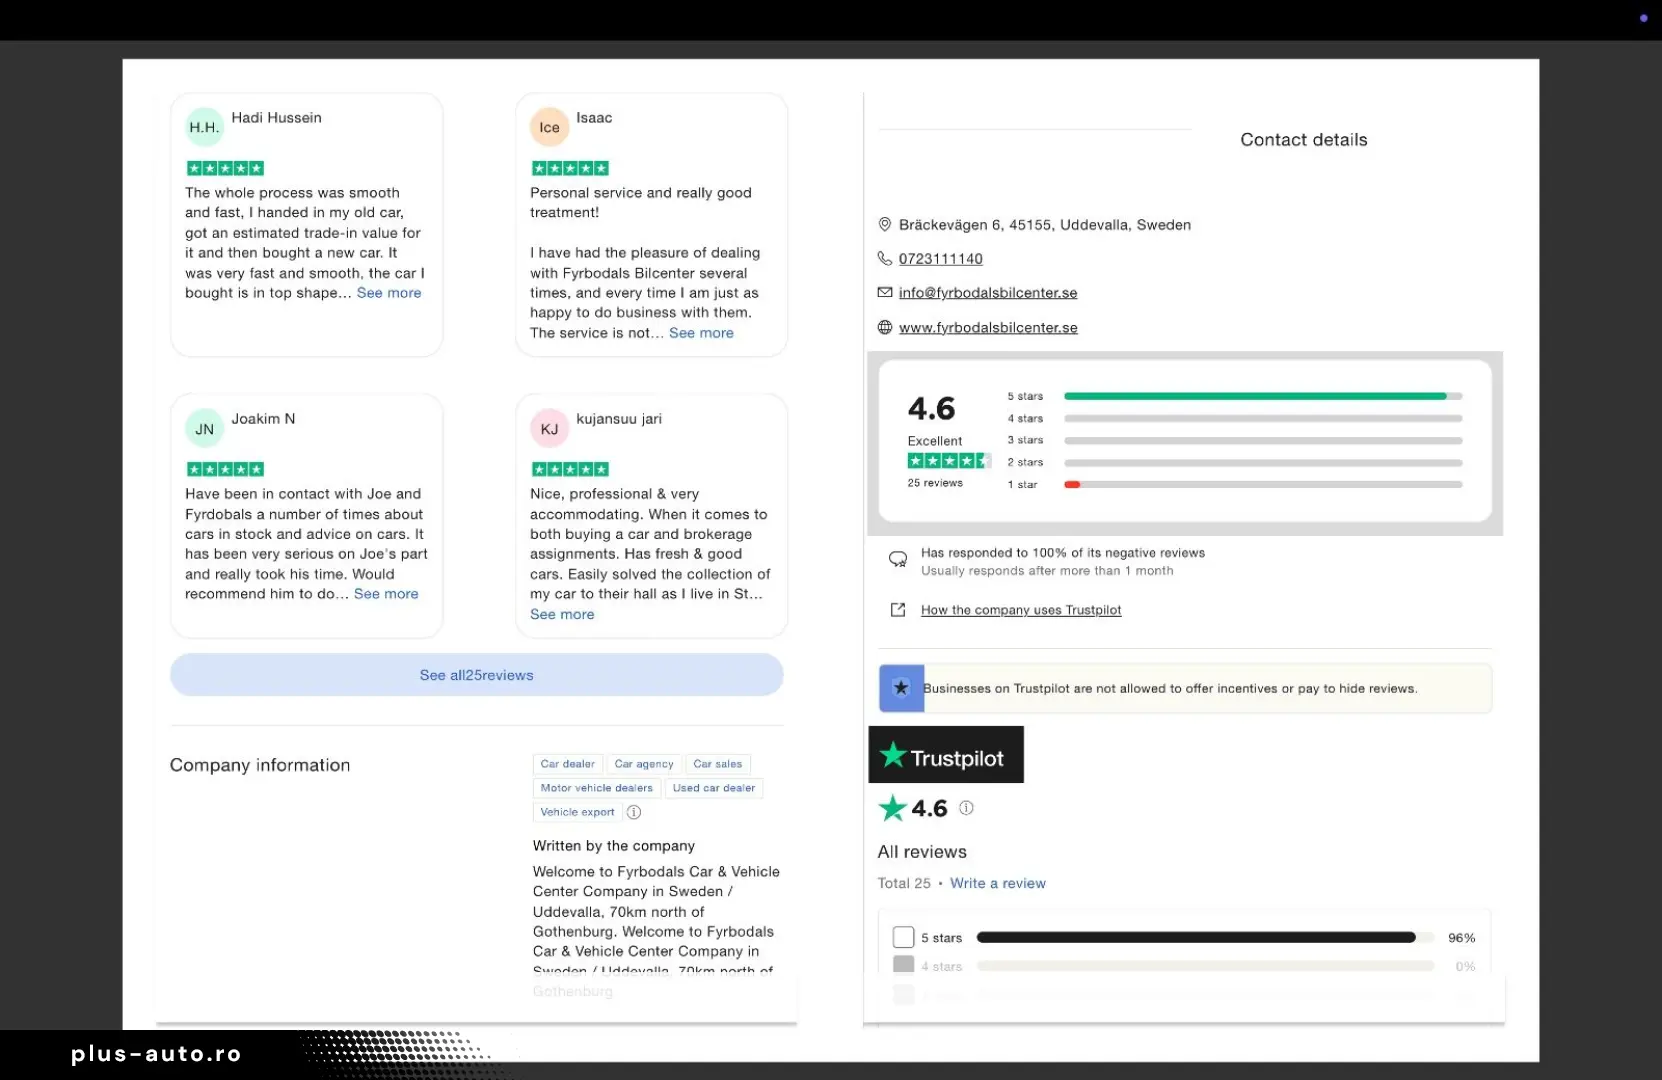Expand kujansuu jari's review via See more

pyautogui.click(x=562, y=614)
